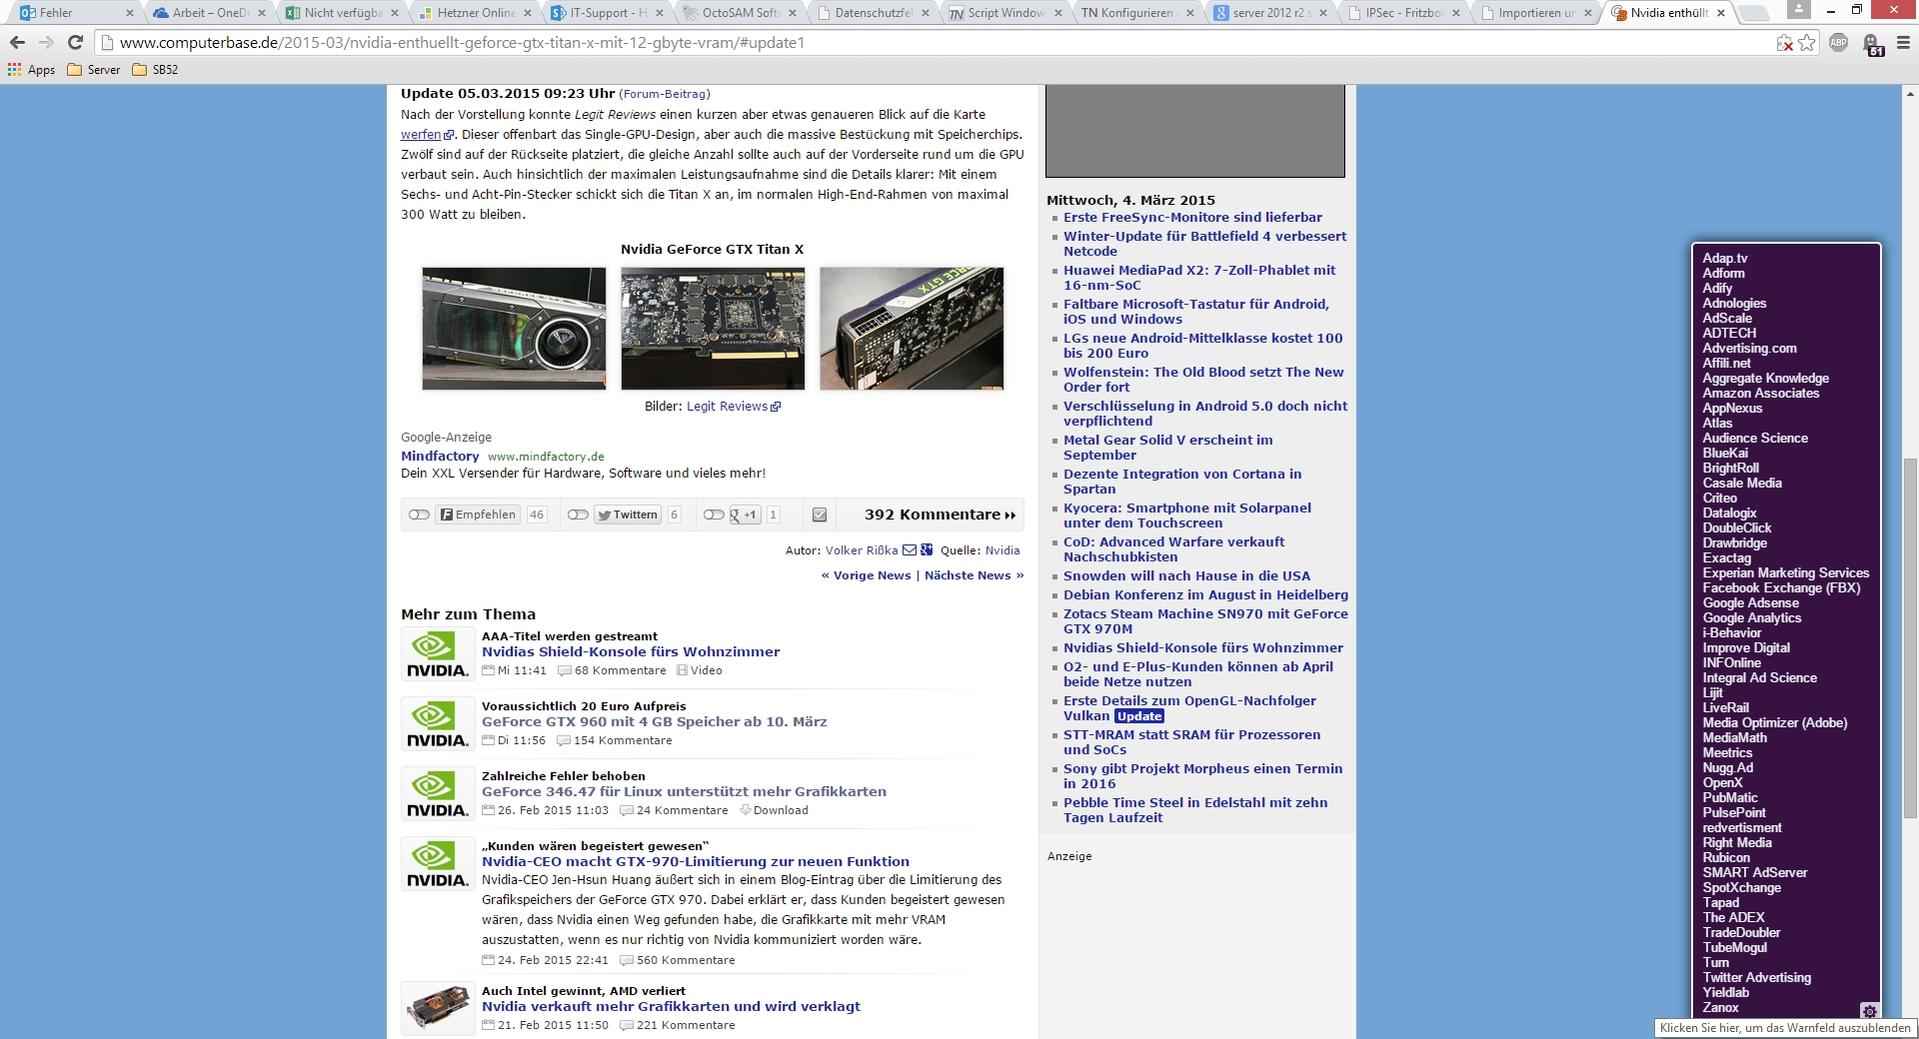The width and height of the screenshot is (1919, 1039).
Task: Open the author's Google+ profile icon
Action: (x=927, y=550)
